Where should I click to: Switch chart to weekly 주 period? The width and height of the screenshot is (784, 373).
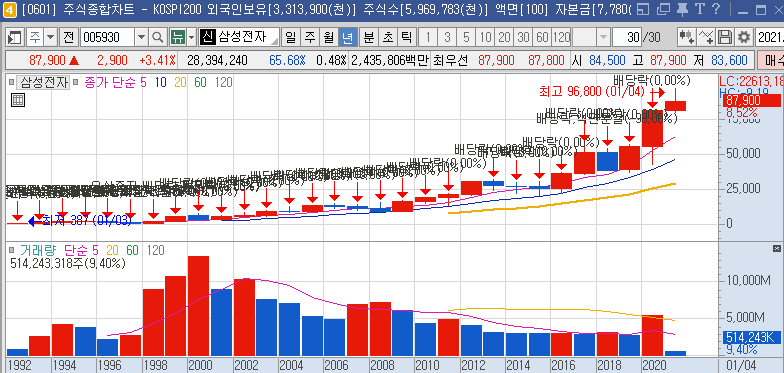coord(310,36)
